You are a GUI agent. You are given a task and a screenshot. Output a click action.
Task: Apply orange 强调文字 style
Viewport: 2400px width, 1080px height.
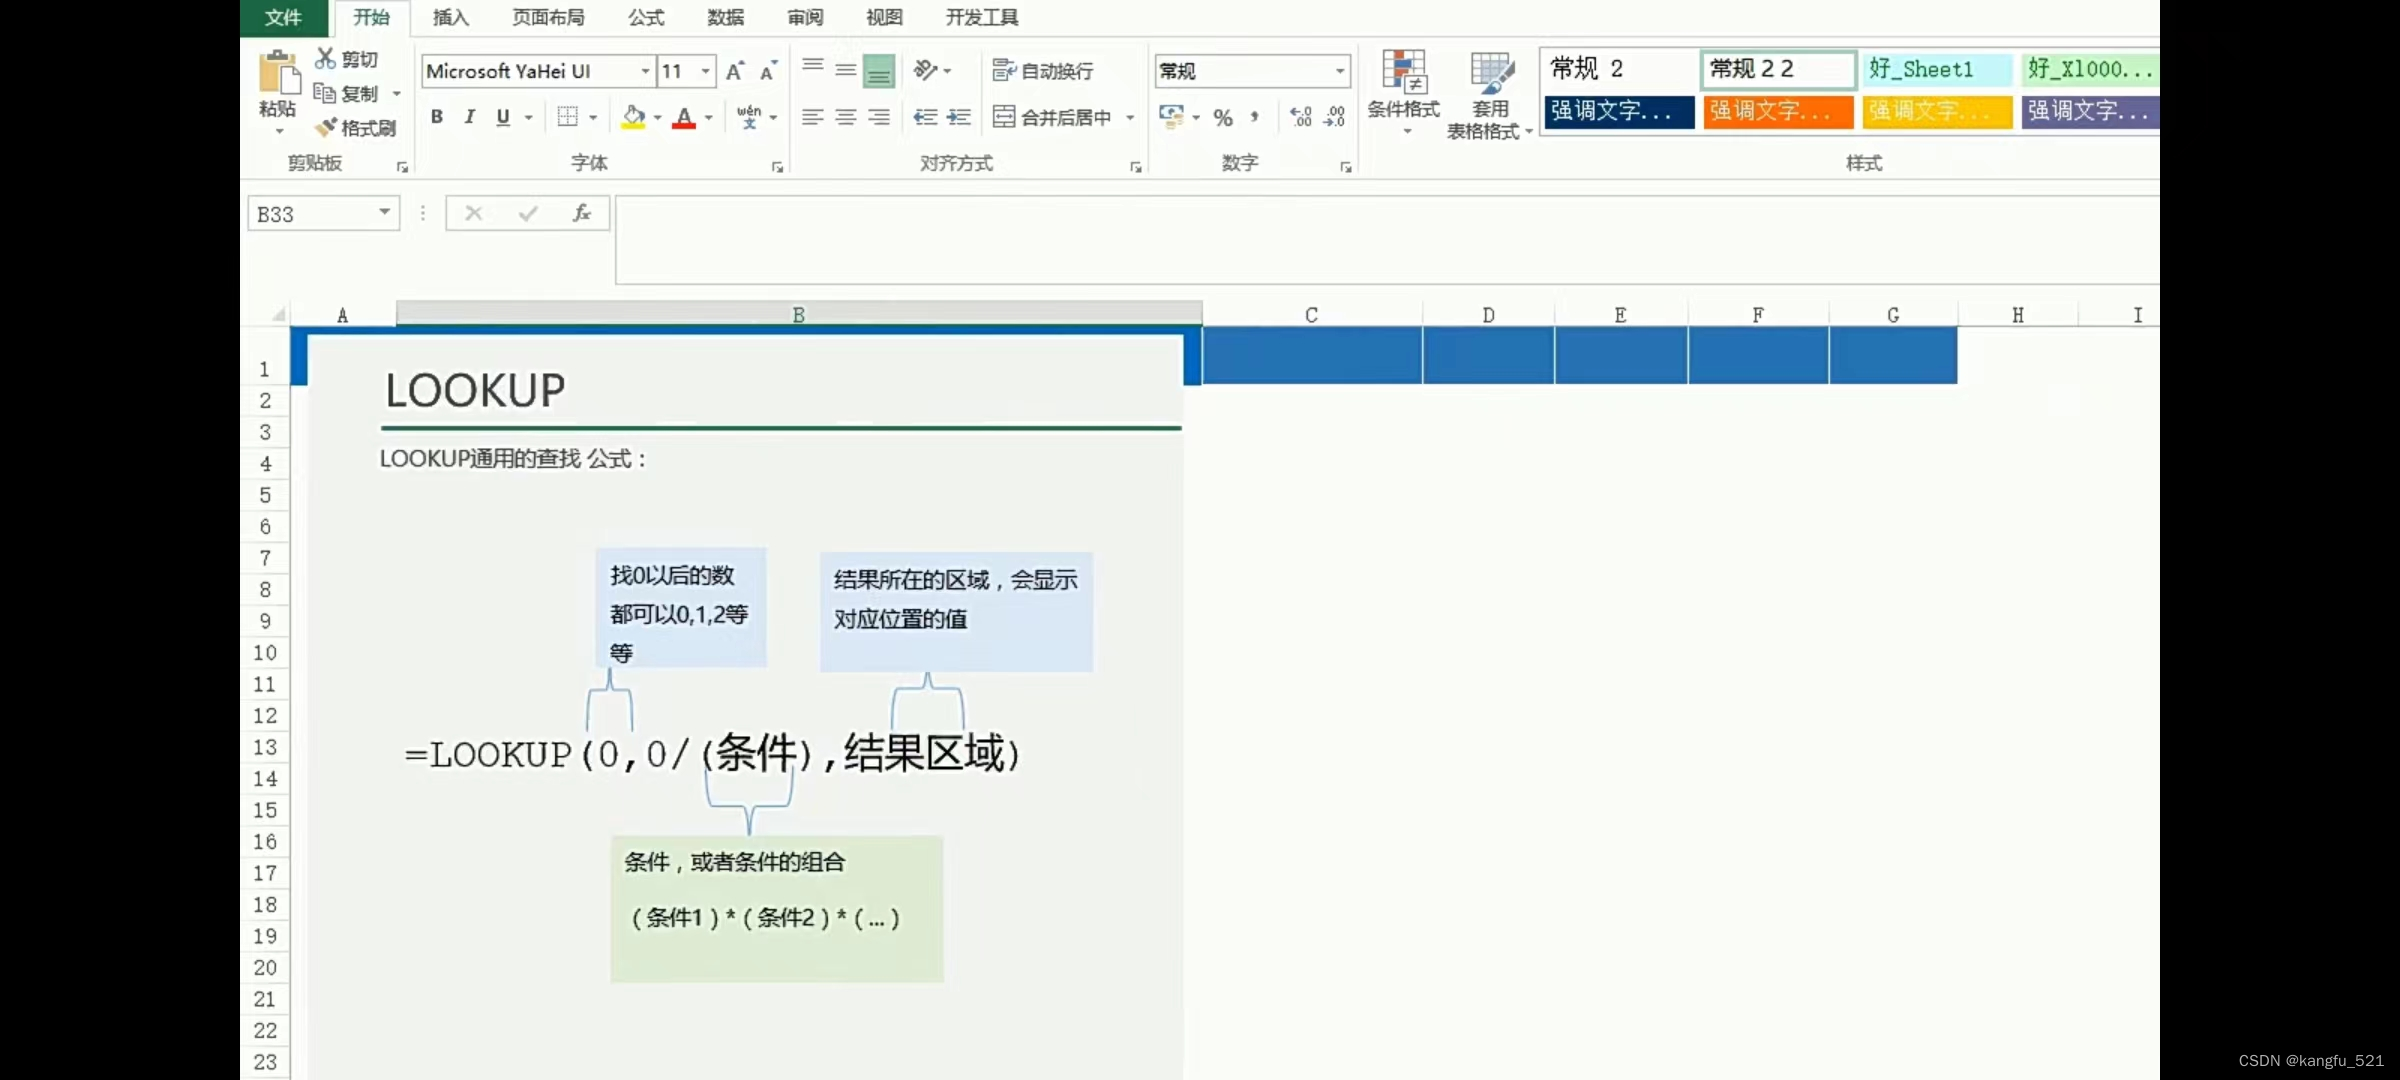(1778, 111)
